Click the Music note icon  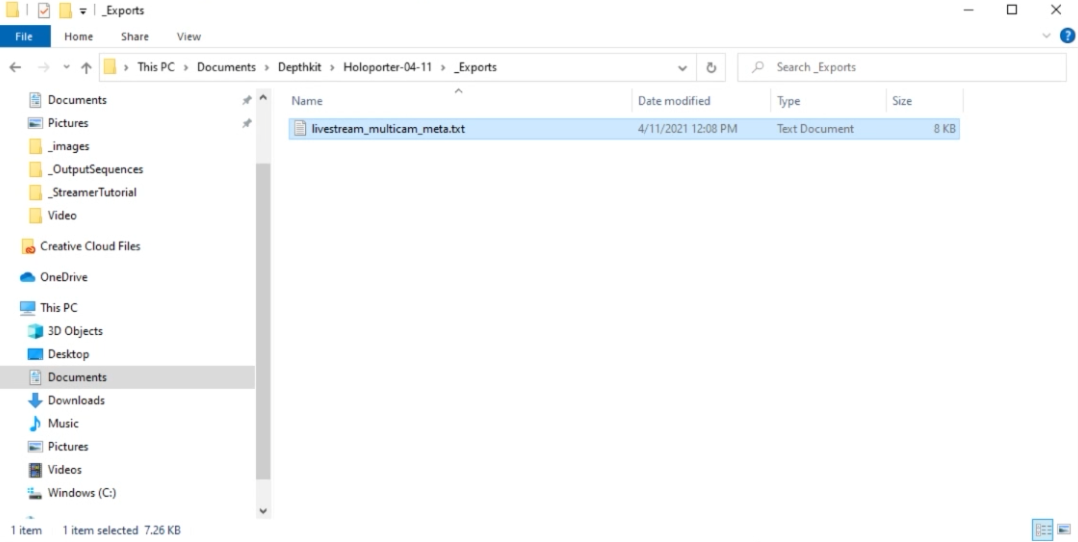[35, 424]
